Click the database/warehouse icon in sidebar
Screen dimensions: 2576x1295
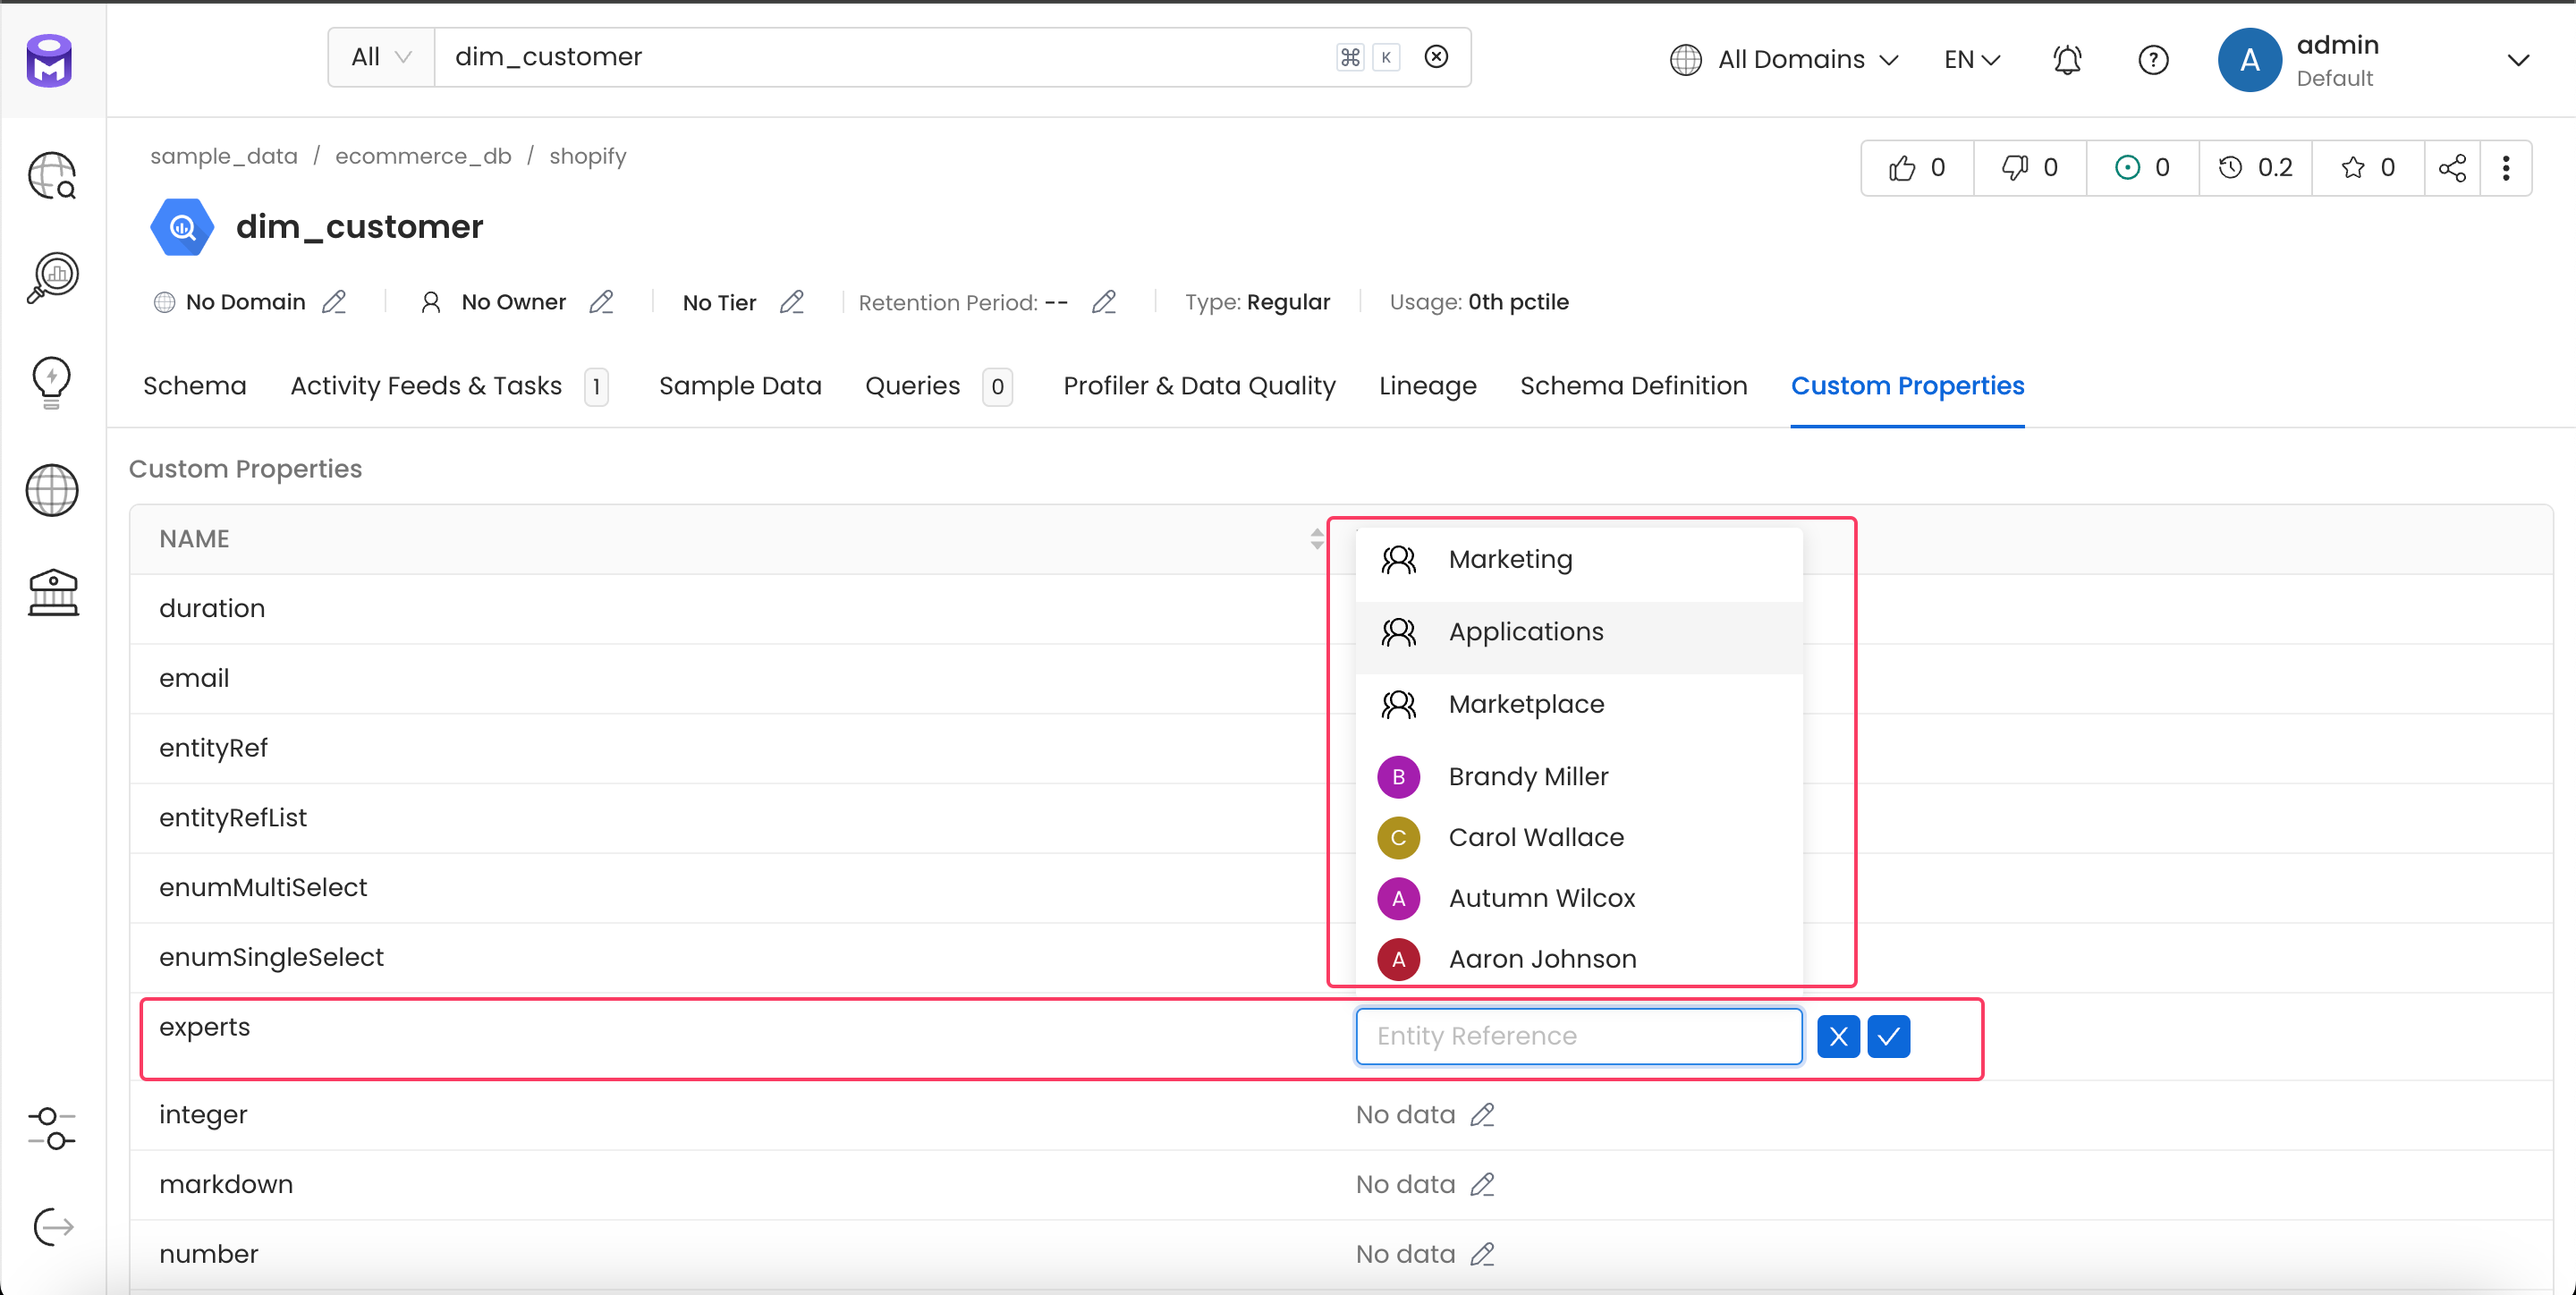pos(51,591)
